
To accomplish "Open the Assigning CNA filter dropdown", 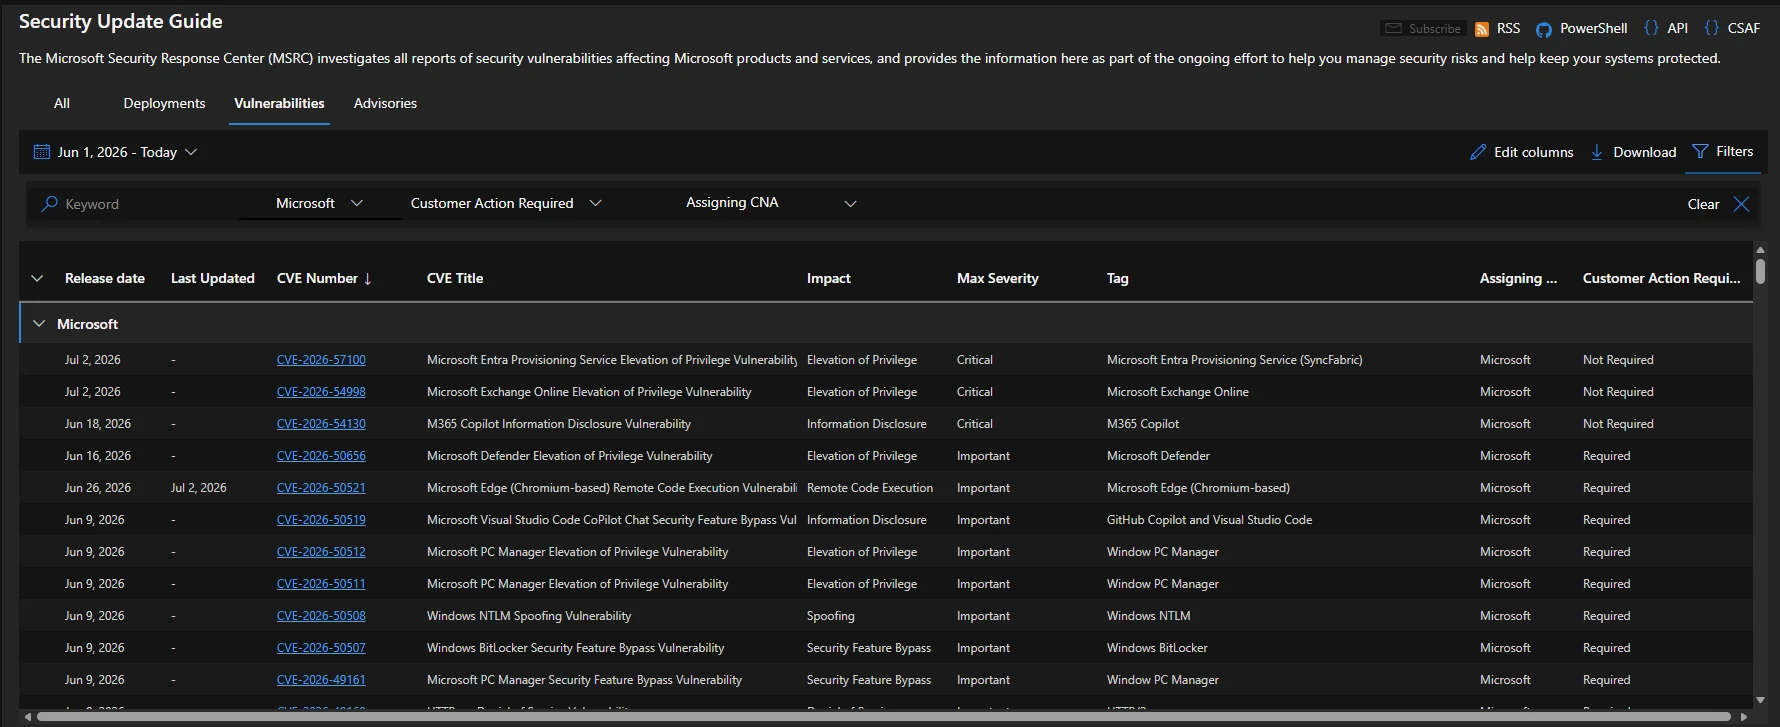I will 771,203.
